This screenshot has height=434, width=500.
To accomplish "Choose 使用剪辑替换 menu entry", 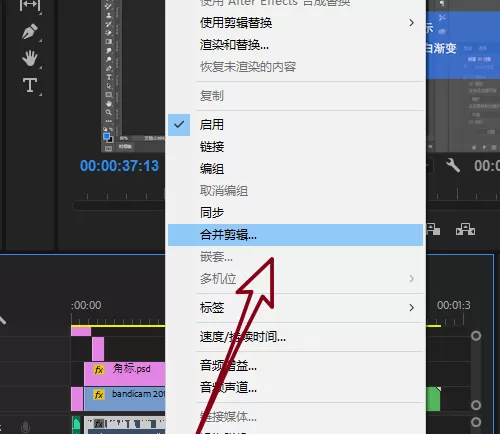I will [295, 23].
